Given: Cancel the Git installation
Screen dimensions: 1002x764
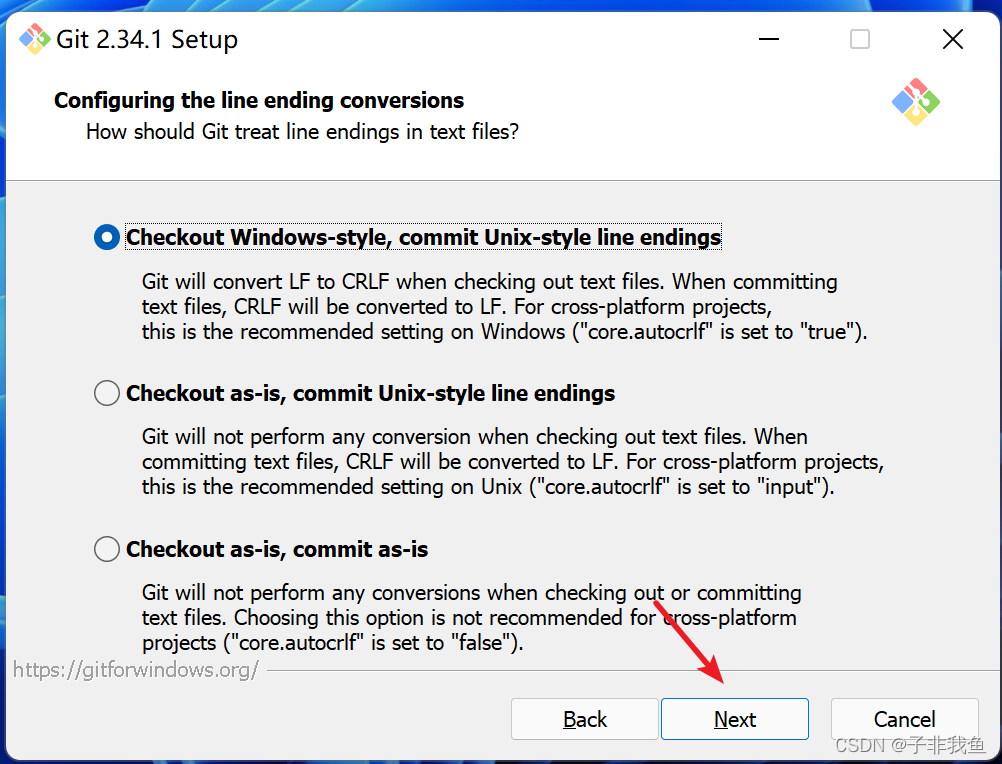Looking at the screenshot, I should click(x=905, y=719).
